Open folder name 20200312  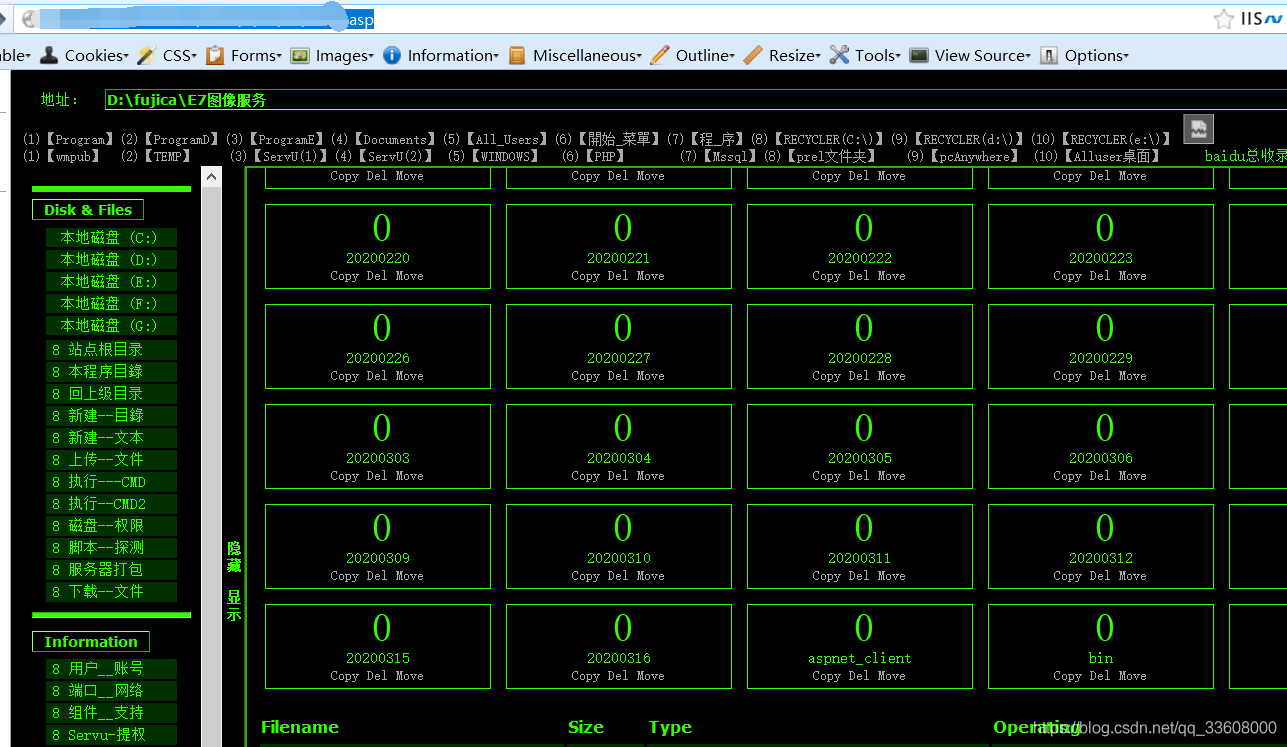1101,558
